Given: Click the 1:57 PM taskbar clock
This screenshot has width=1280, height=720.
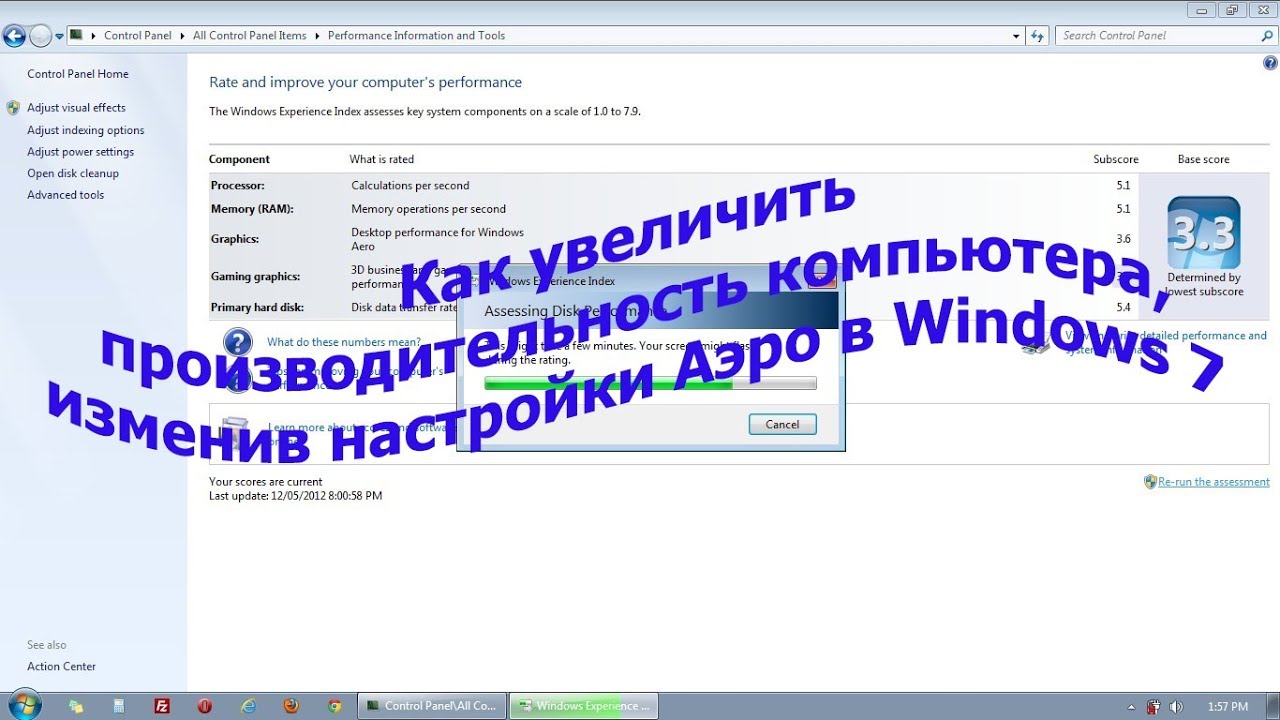Looking at the screenshot, I should tap(1227, 707).
